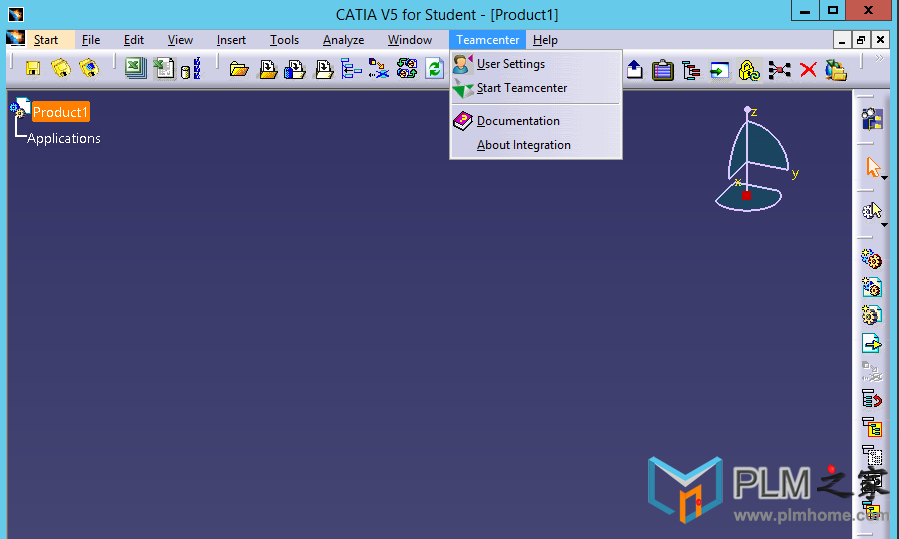Click the blue structure tree icon
The height and width of the screenshot is (539, 899).
[x=351, y=69]
